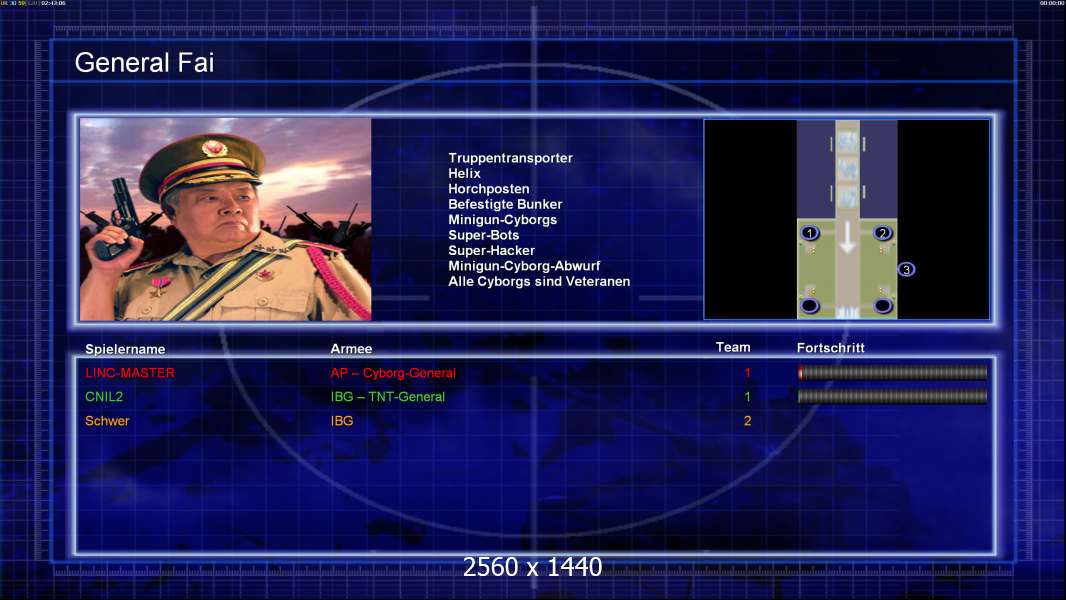Click the "General Fai" title text
The image size is (1066, 600).
(144, 63)
